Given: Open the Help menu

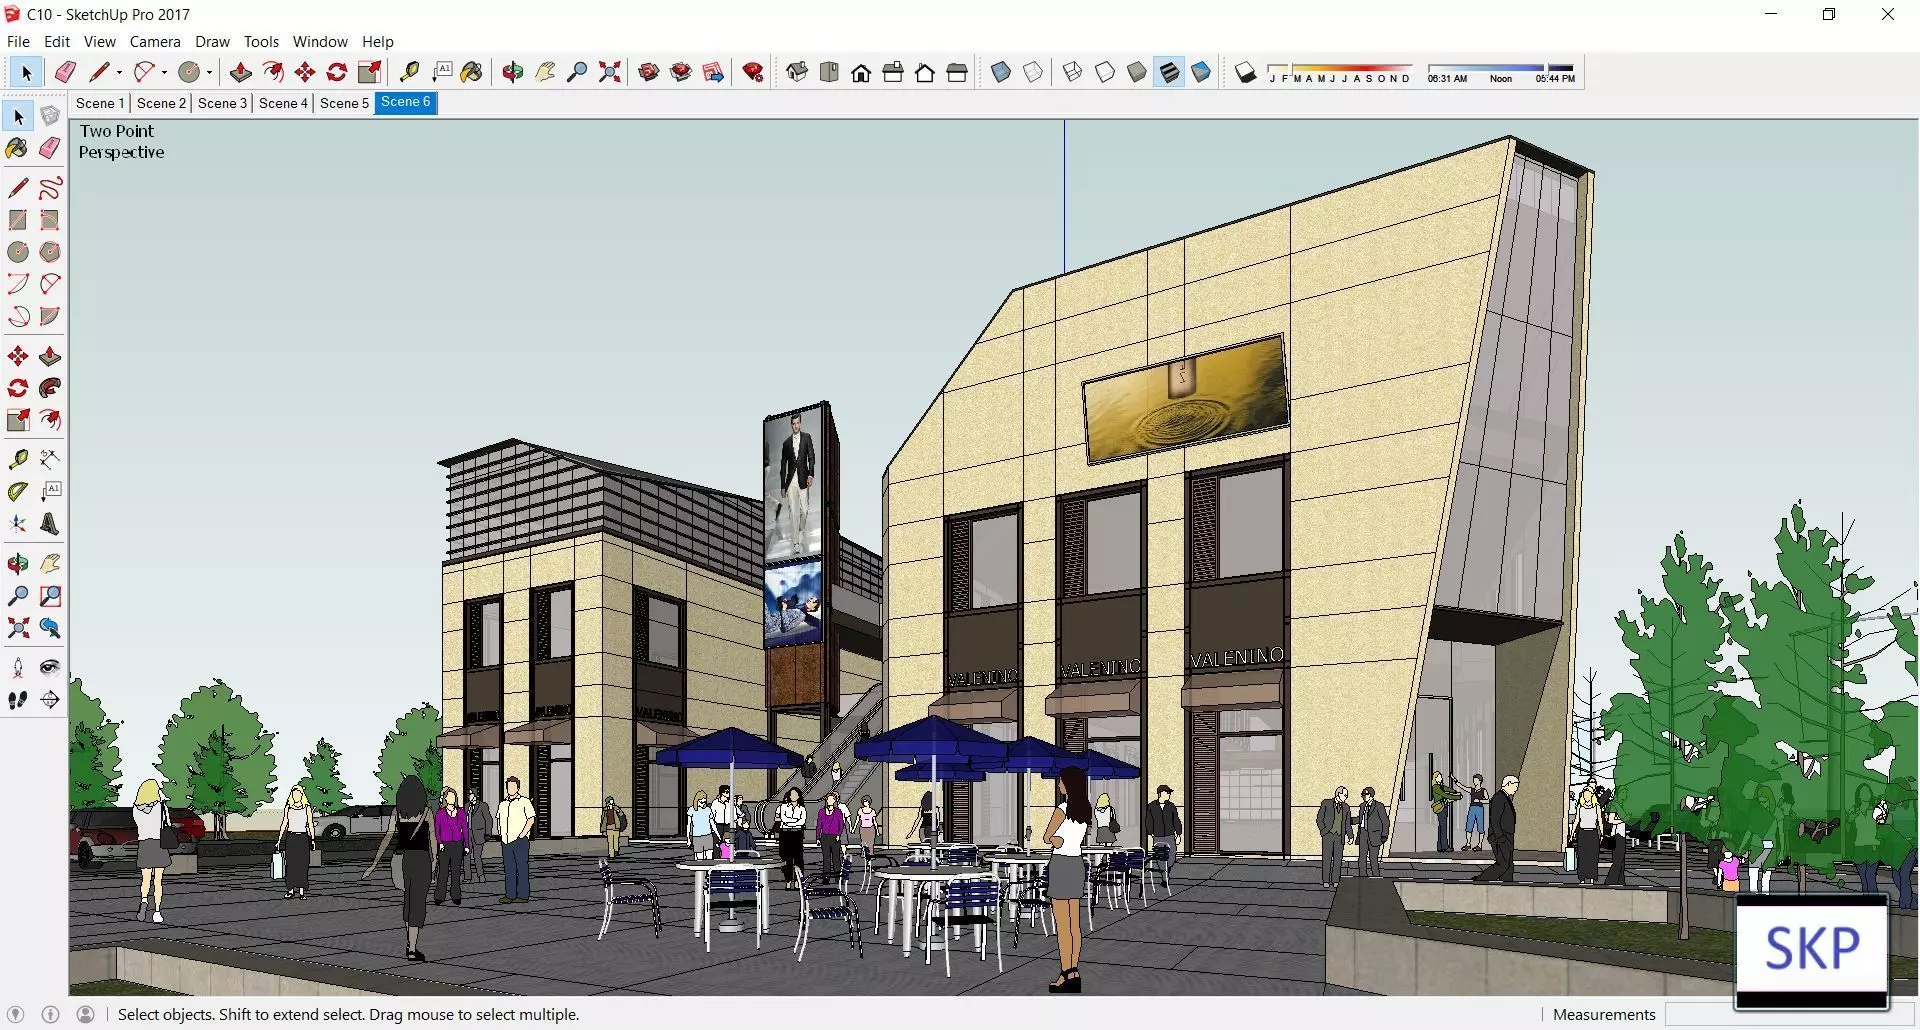Looking at the screenshot, I should click(x=378, y=41).
